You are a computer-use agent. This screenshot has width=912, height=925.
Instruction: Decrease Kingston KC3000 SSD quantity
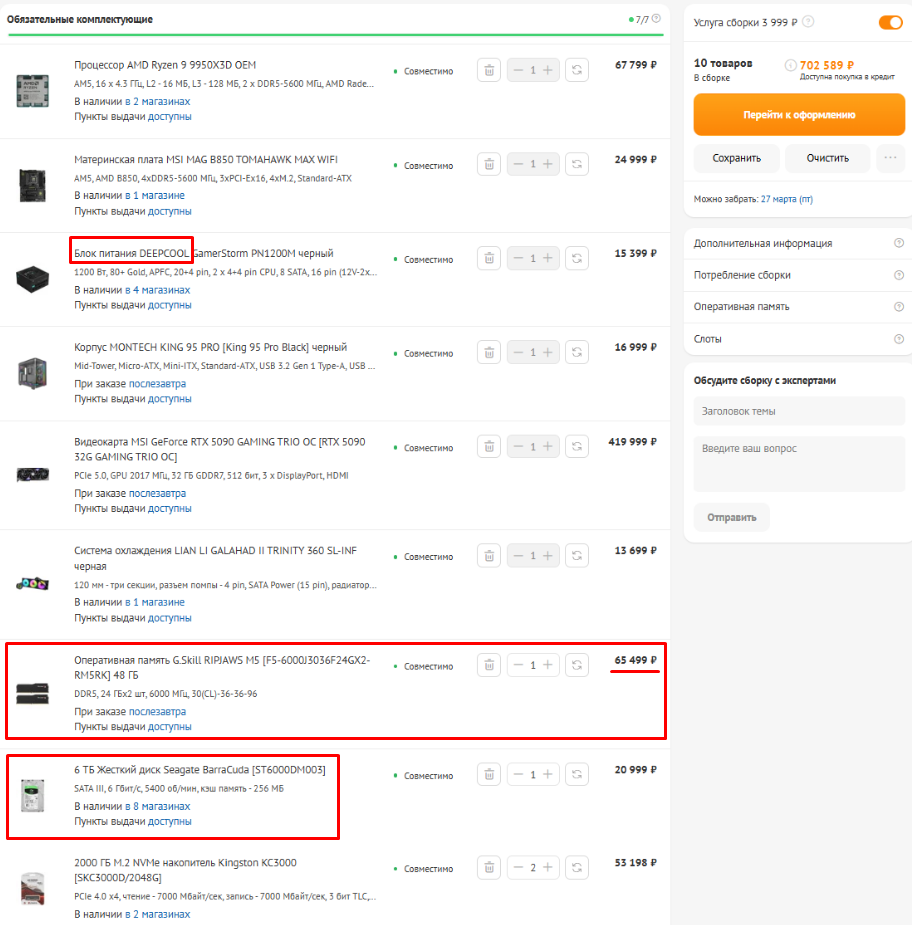518,867
